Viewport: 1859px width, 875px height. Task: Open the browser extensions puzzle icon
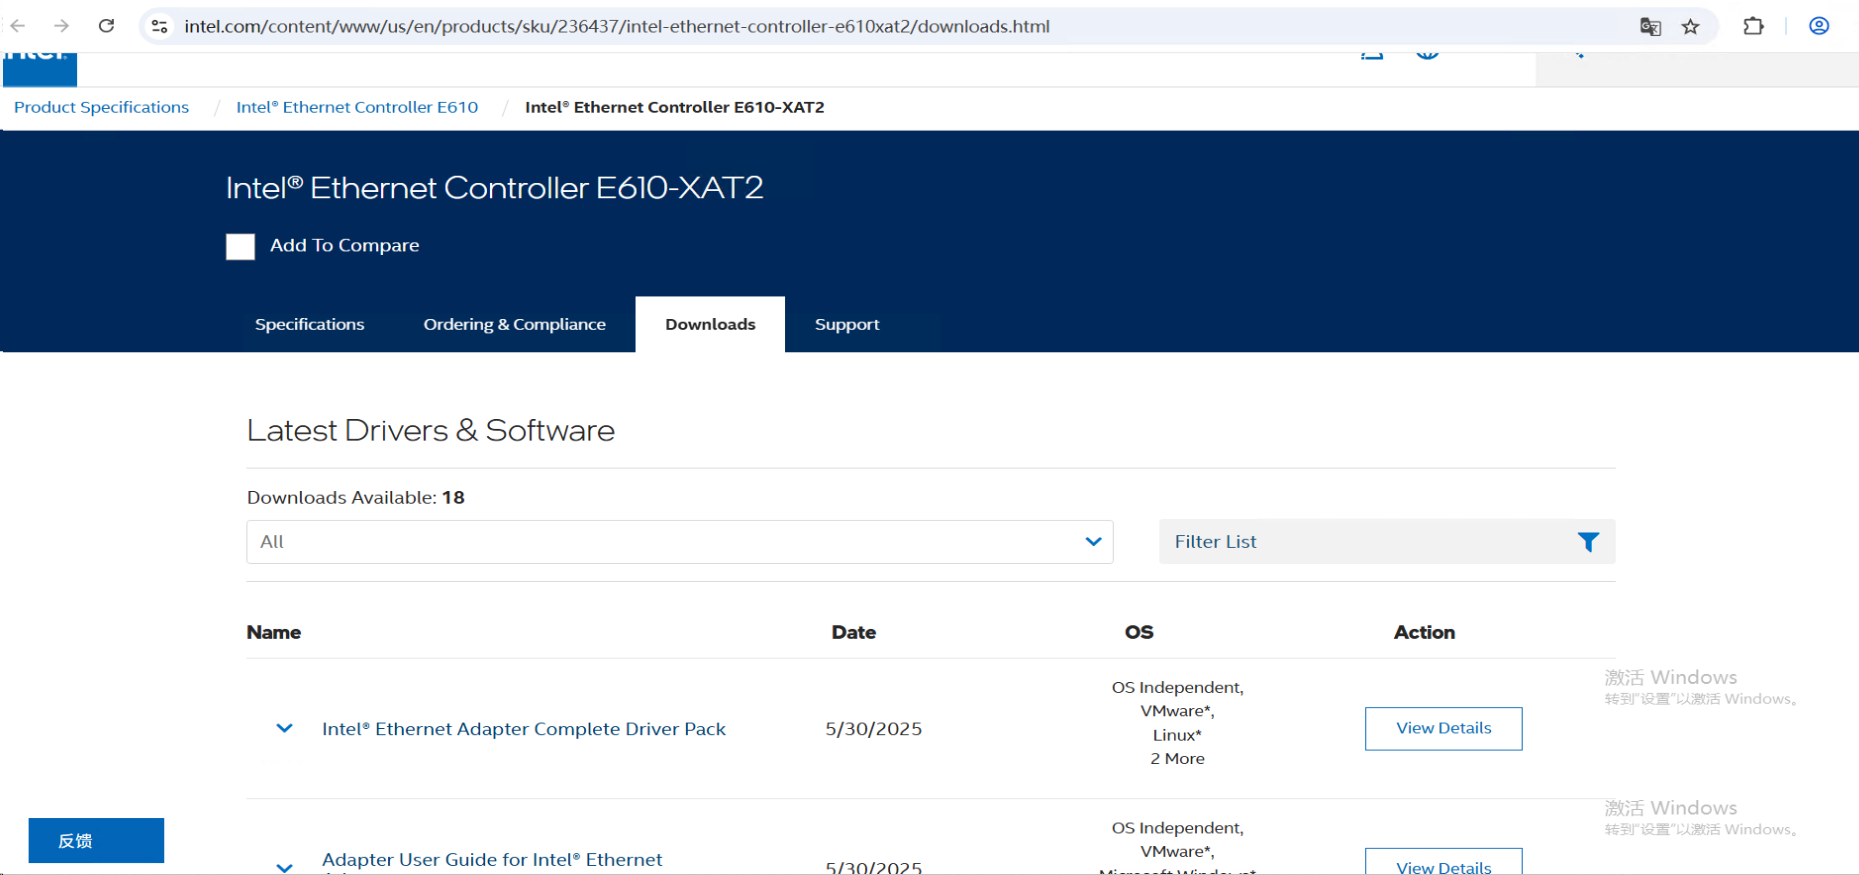(x=1753, y=26)
